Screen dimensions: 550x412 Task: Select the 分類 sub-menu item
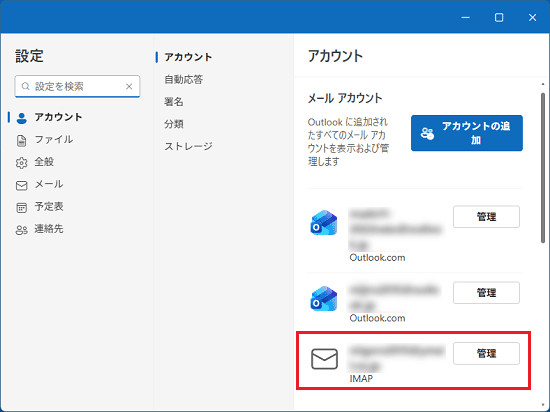point(174,124)
